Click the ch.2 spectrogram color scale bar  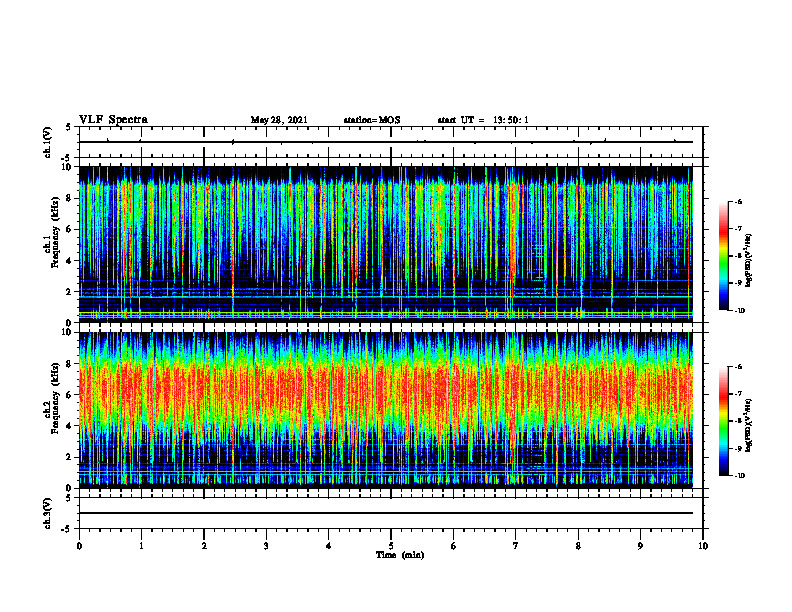point(723,421)
